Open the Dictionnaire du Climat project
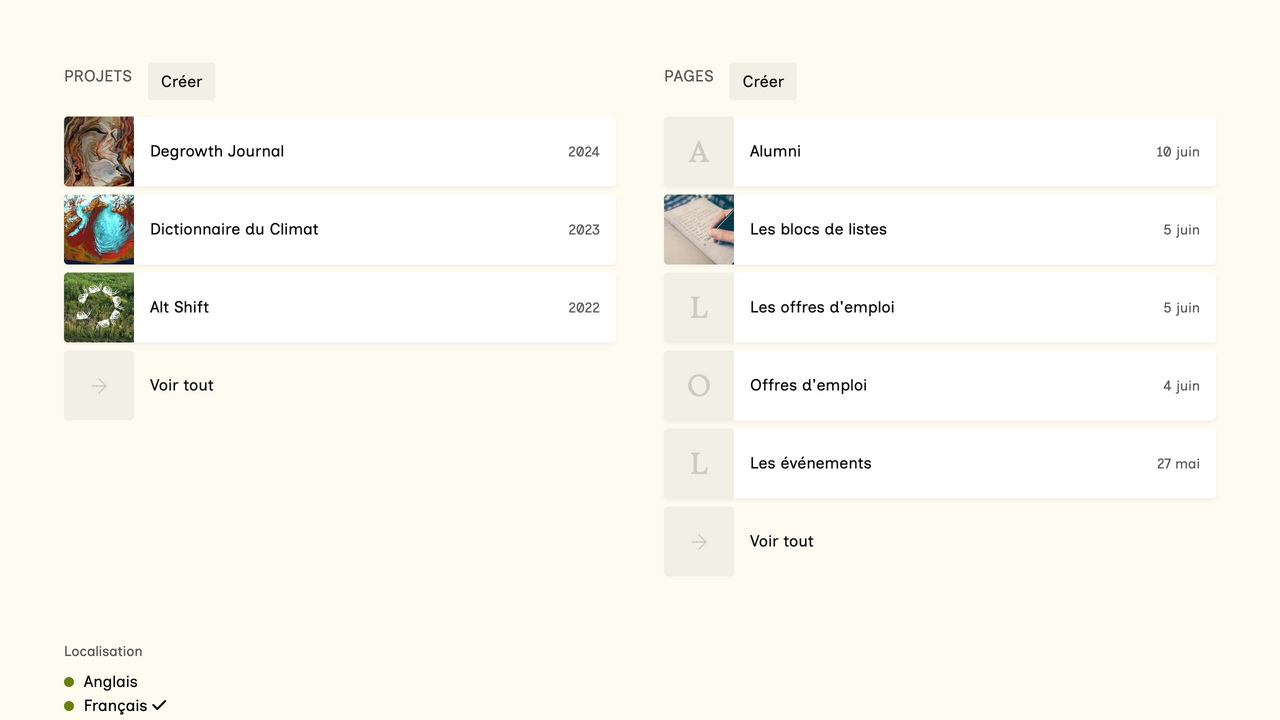 coord(234,229)
